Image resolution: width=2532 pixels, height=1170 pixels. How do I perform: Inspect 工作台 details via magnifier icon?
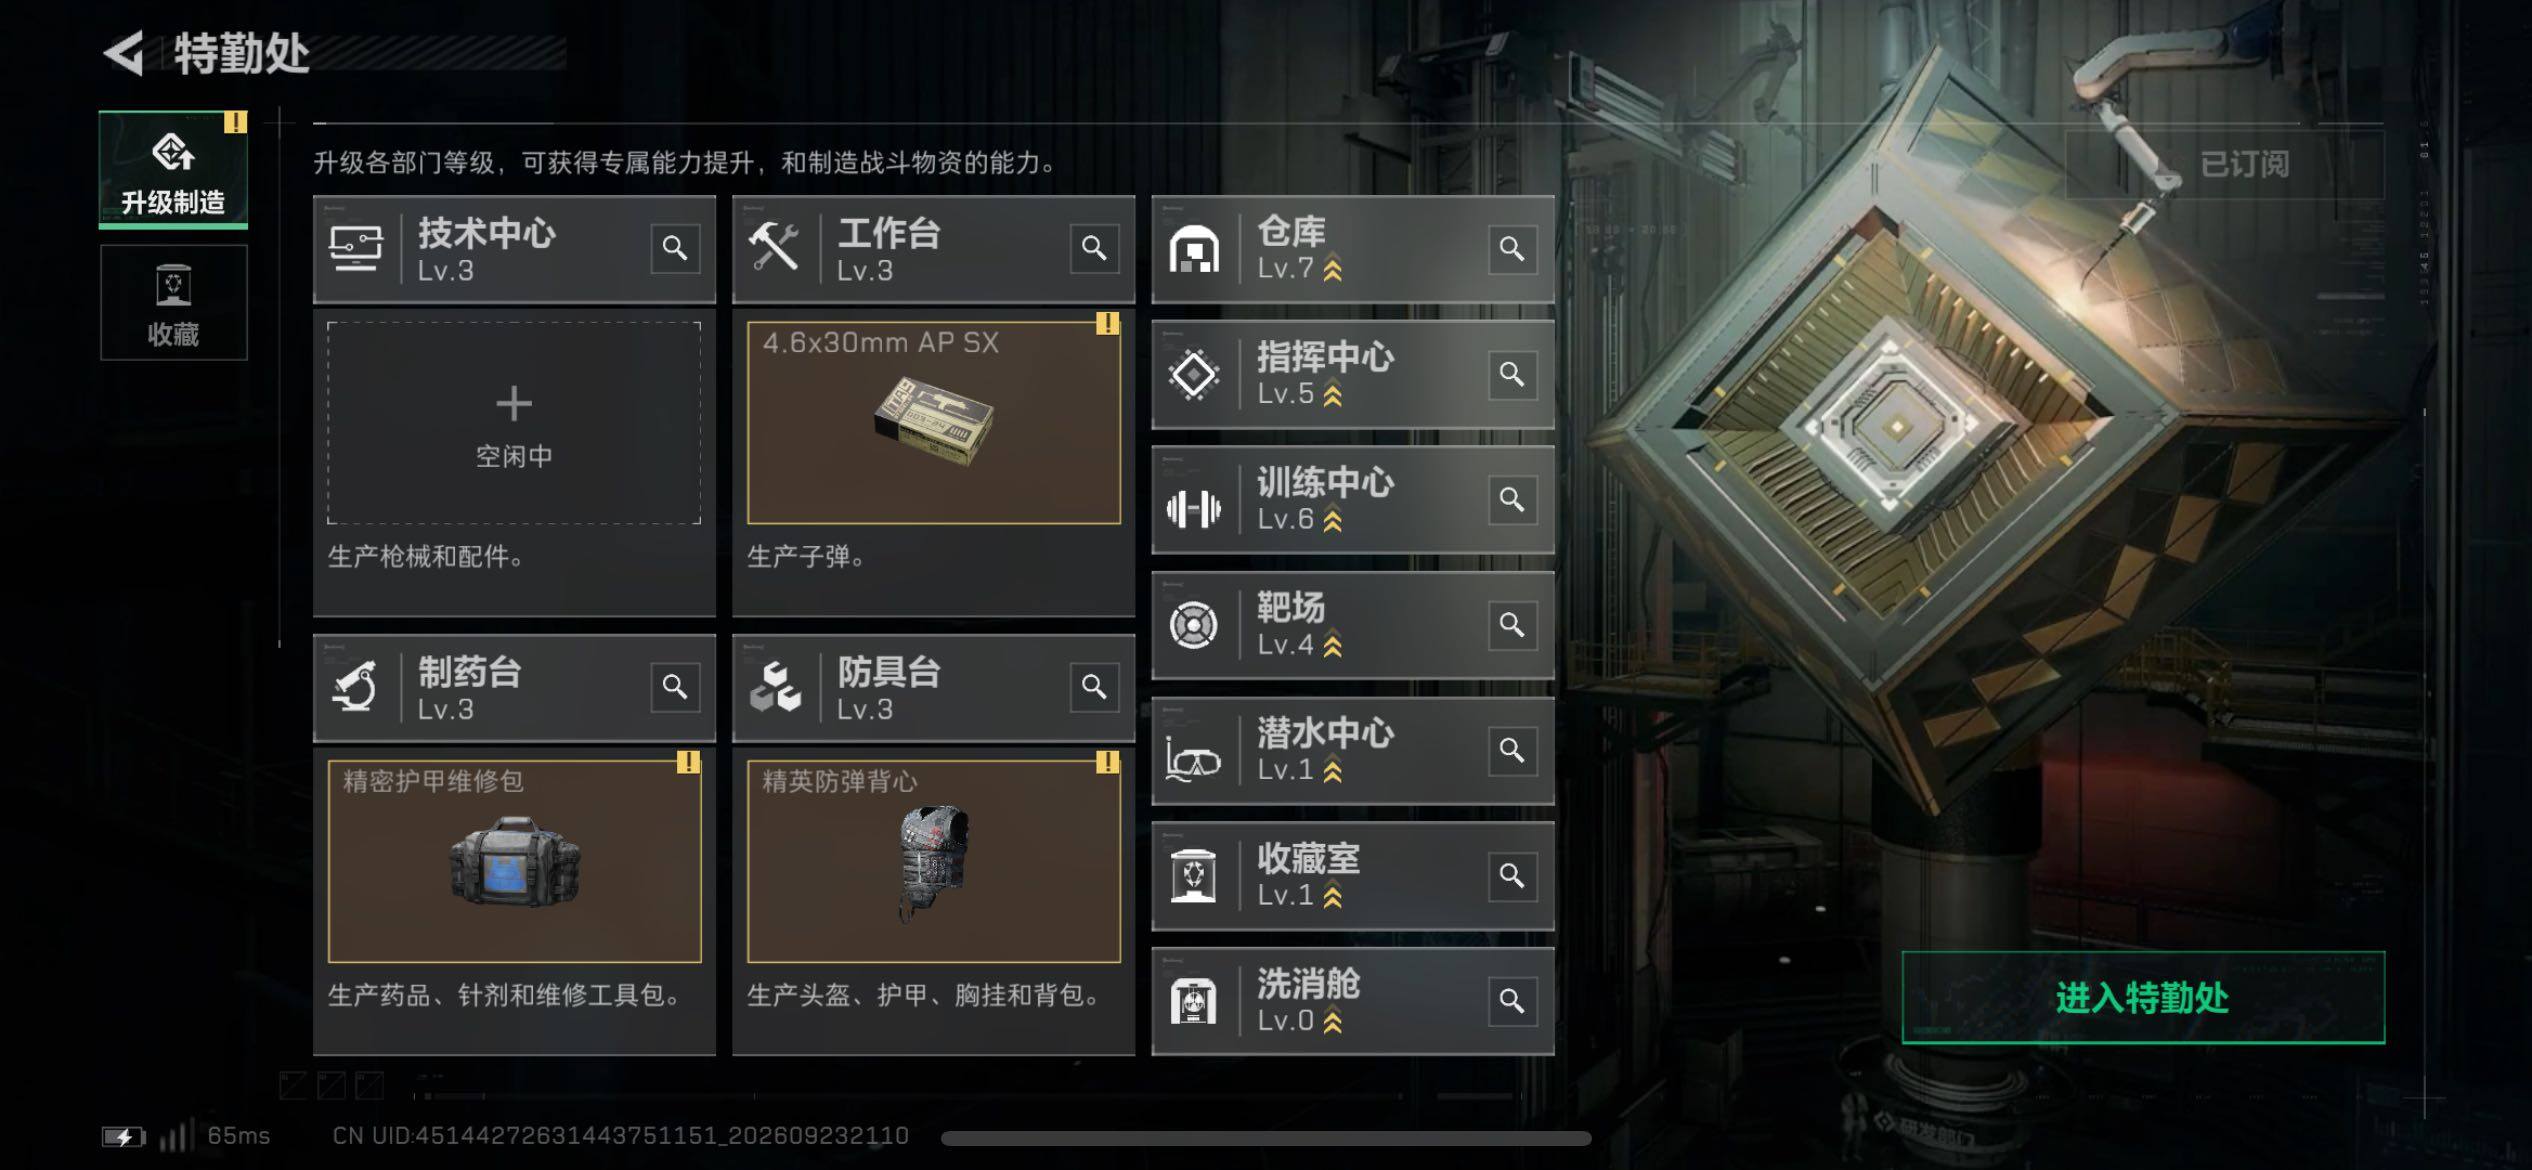point(1094,248)
